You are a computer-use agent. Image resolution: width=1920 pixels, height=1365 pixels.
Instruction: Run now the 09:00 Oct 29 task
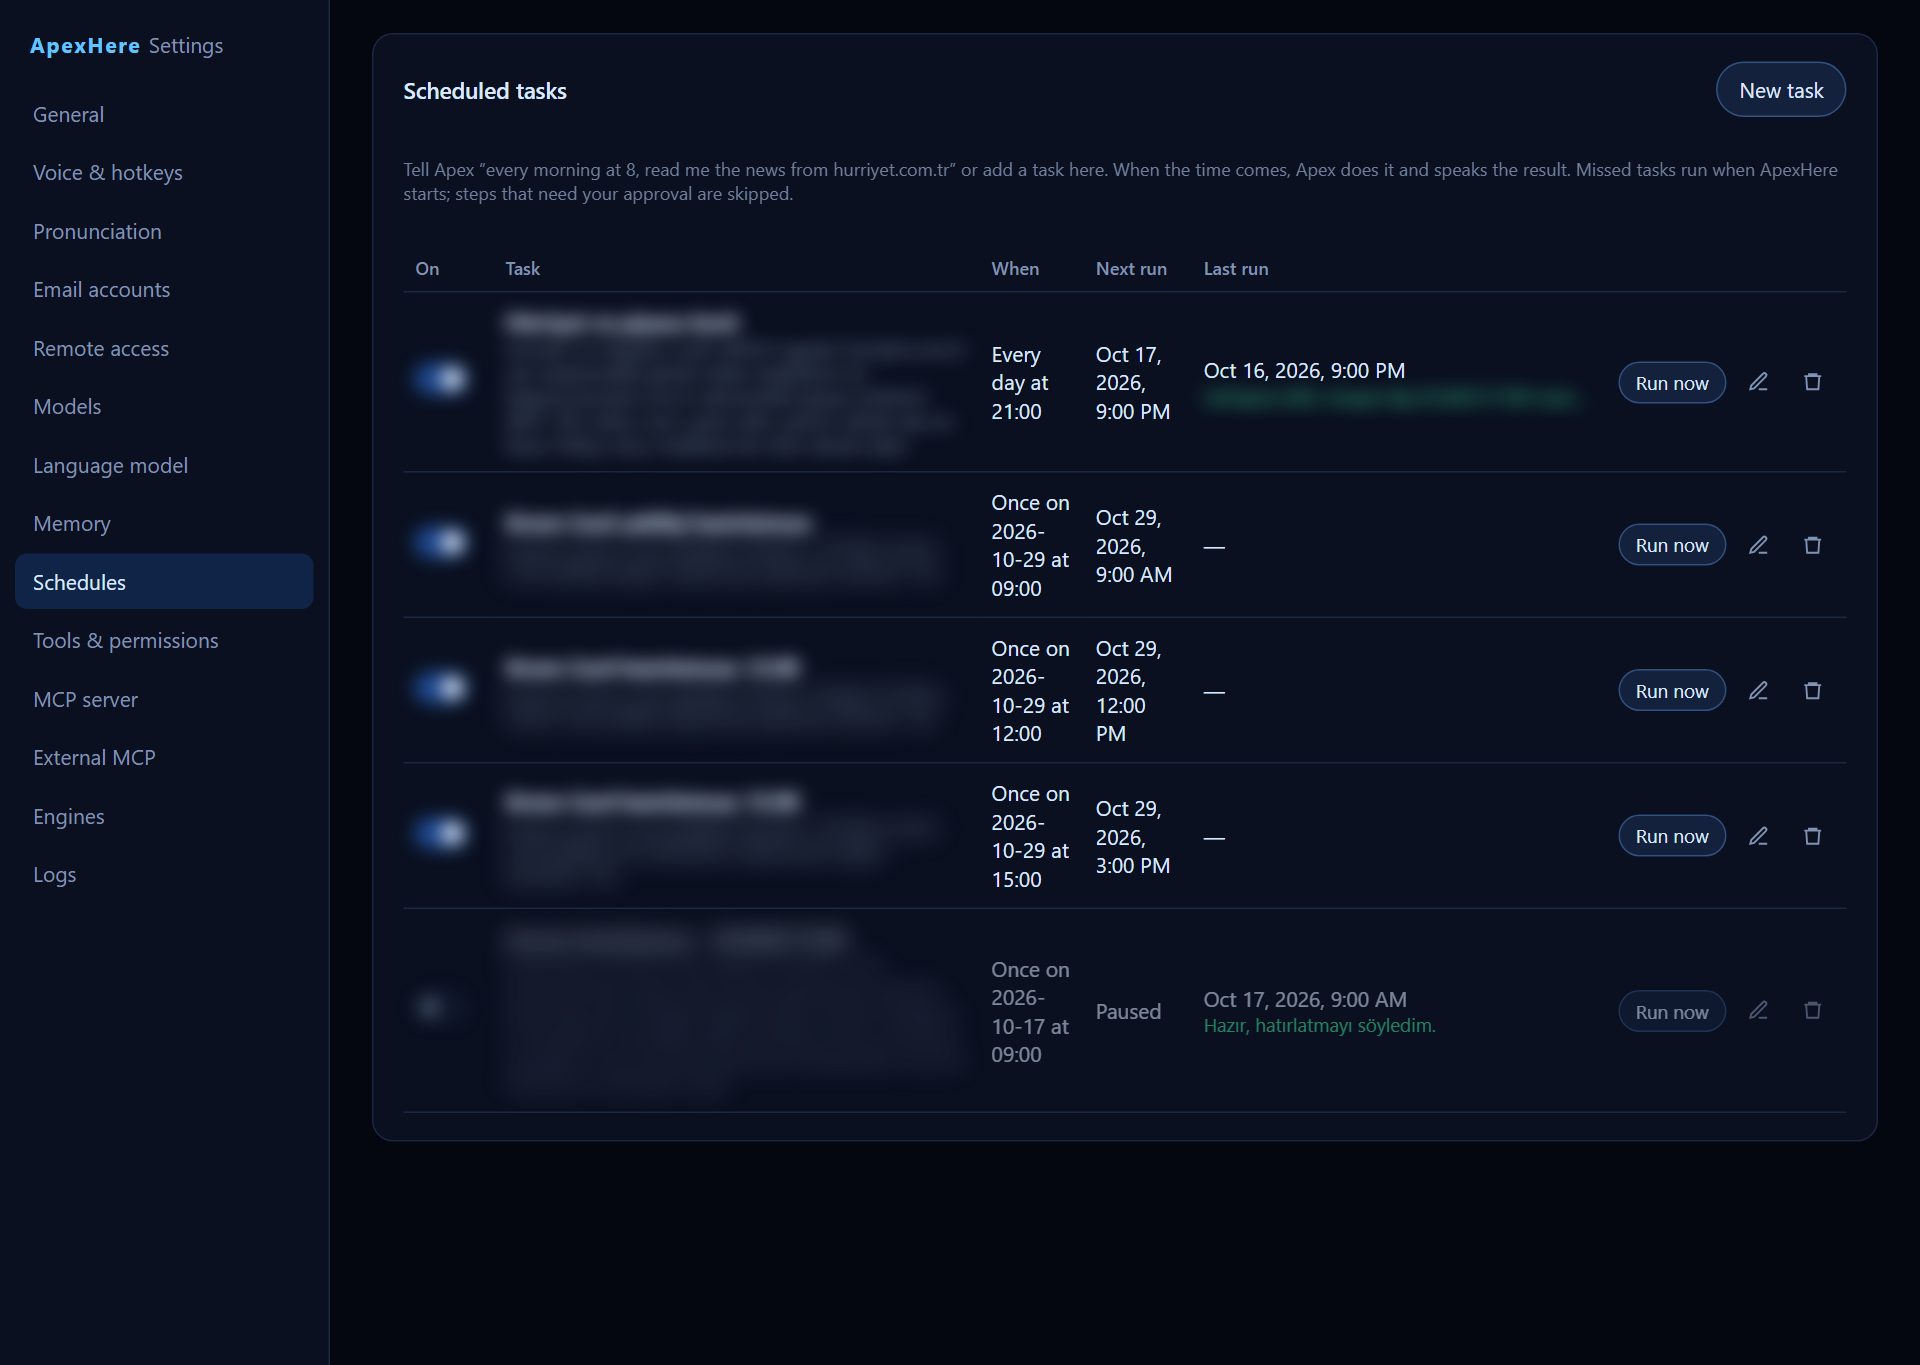pos(1671,545)
